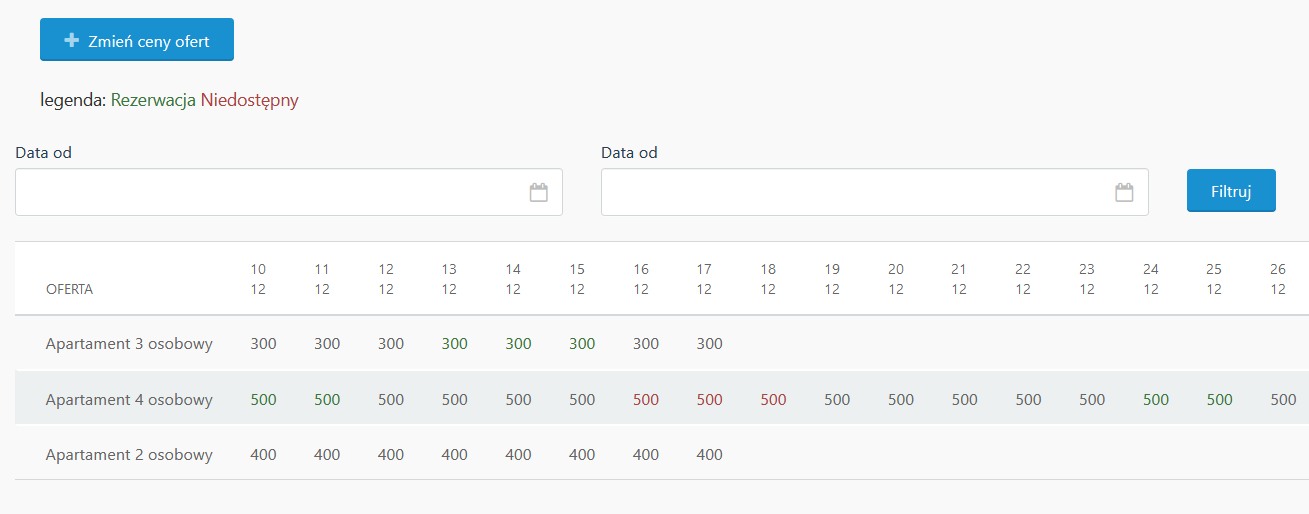Viewport: 1309px width, 514px height.
Task: Click green 300 price under 13 12
Action: tap(454, 344)
